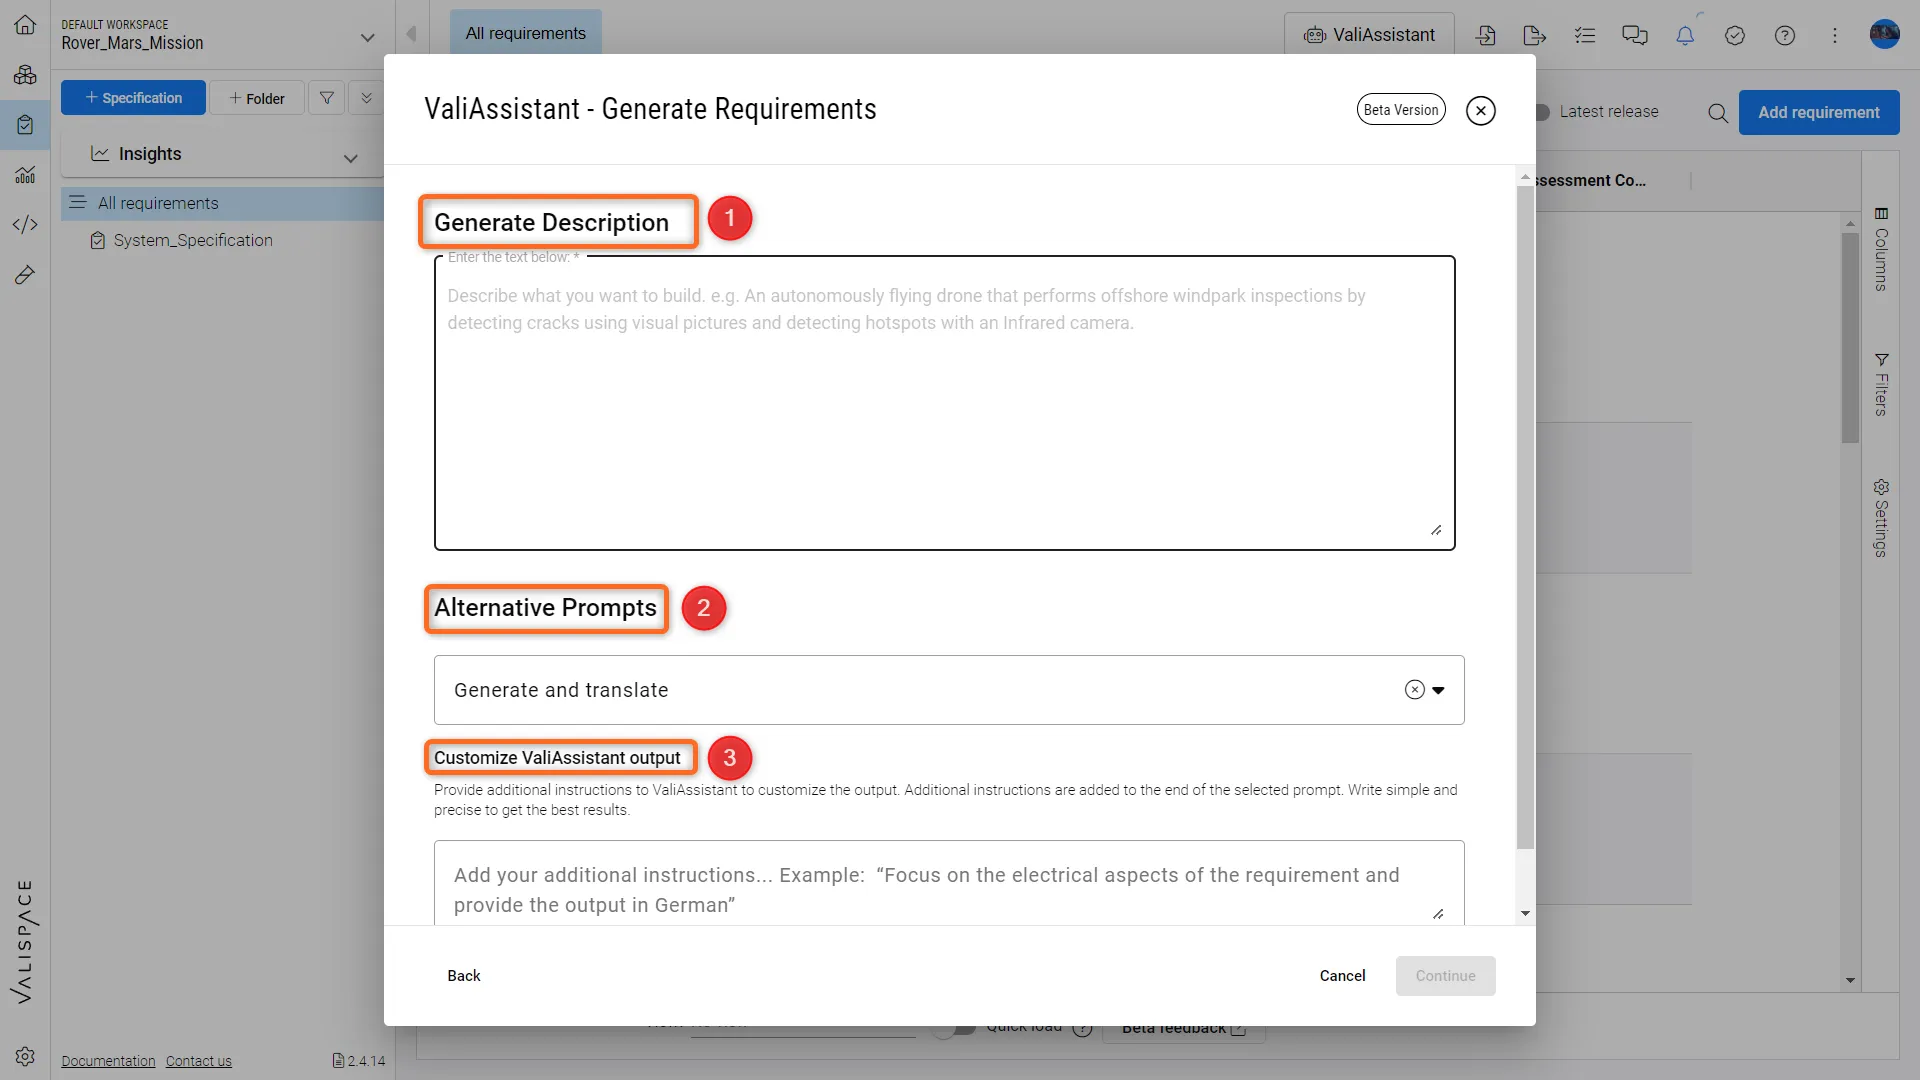
Task: Switch to the All requirements tab
Action: 526,33
